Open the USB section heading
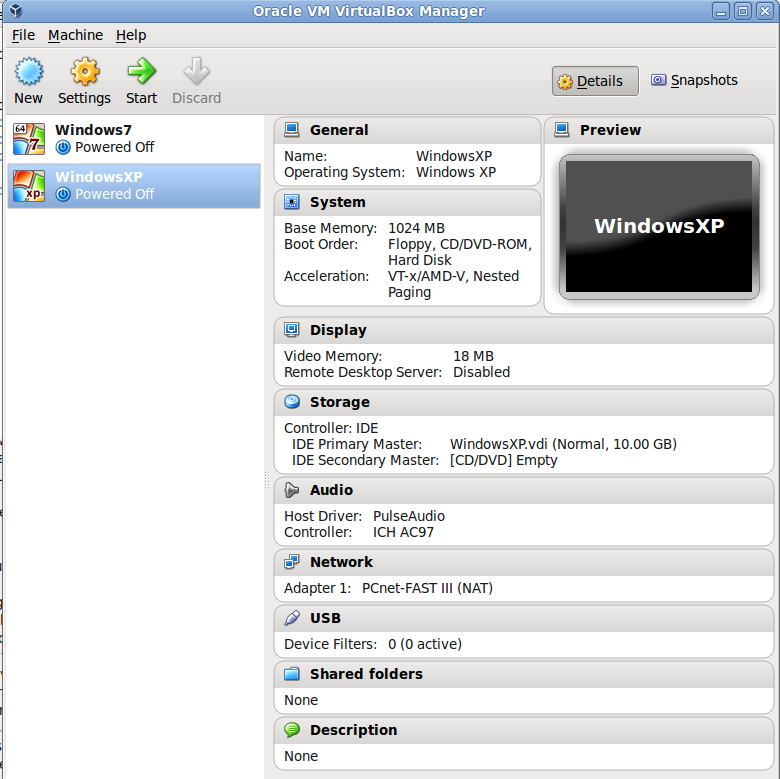The width and height of the screenshot is (780, 779). coord(325,618)
